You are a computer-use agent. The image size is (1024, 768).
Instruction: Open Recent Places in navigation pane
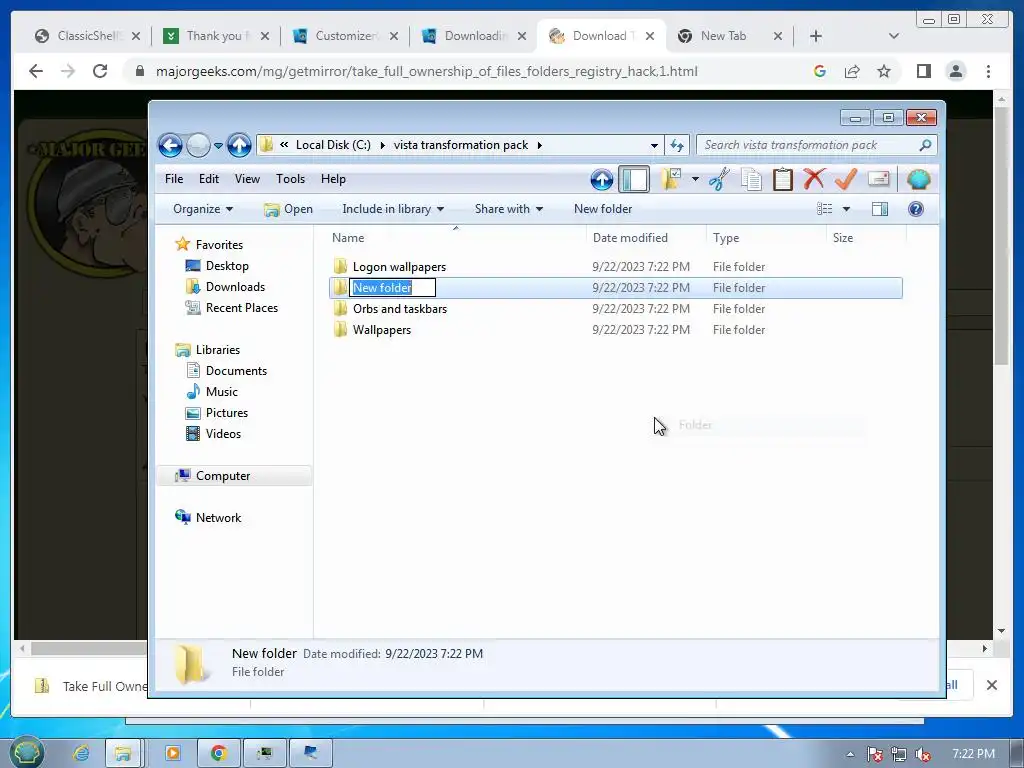pyautogui.click(x=242, y=308)
